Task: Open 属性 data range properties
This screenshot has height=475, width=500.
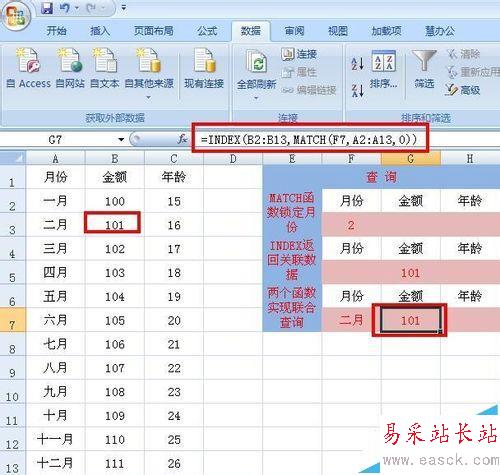Action: click(299, 72)
